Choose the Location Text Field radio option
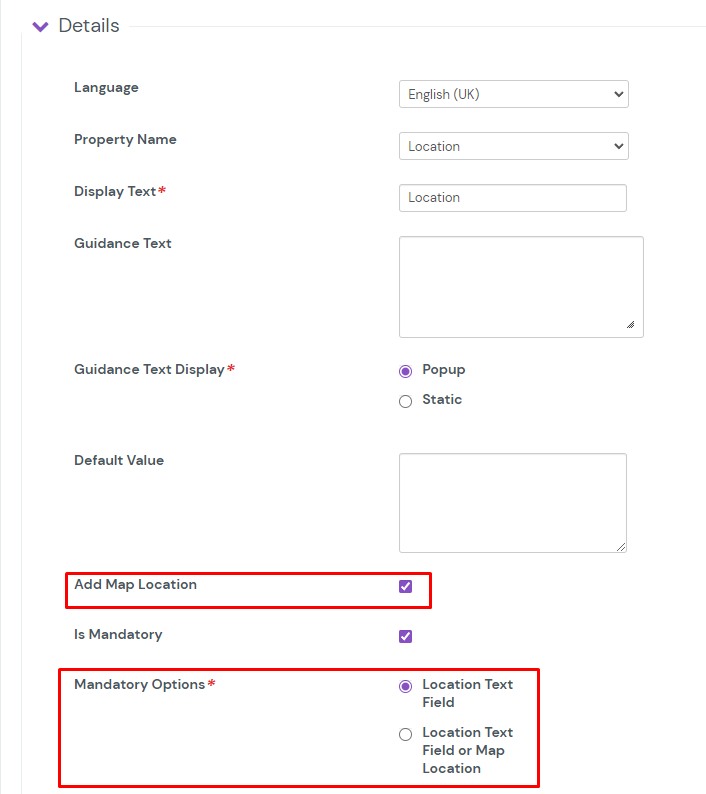 (x=405, y=686)
